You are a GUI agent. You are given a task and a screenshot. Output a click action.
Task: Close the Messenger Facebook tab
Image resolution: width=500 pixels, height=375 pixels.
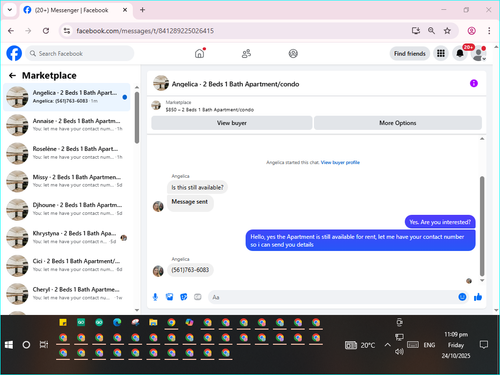(x=125, y=10)
